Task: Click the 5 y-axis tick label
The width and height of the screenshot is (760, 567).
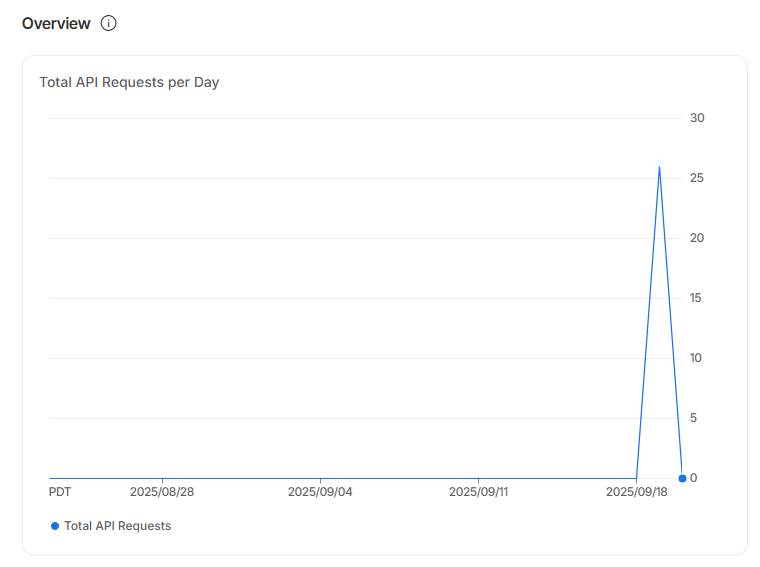Action: click(x=693, y=418)
